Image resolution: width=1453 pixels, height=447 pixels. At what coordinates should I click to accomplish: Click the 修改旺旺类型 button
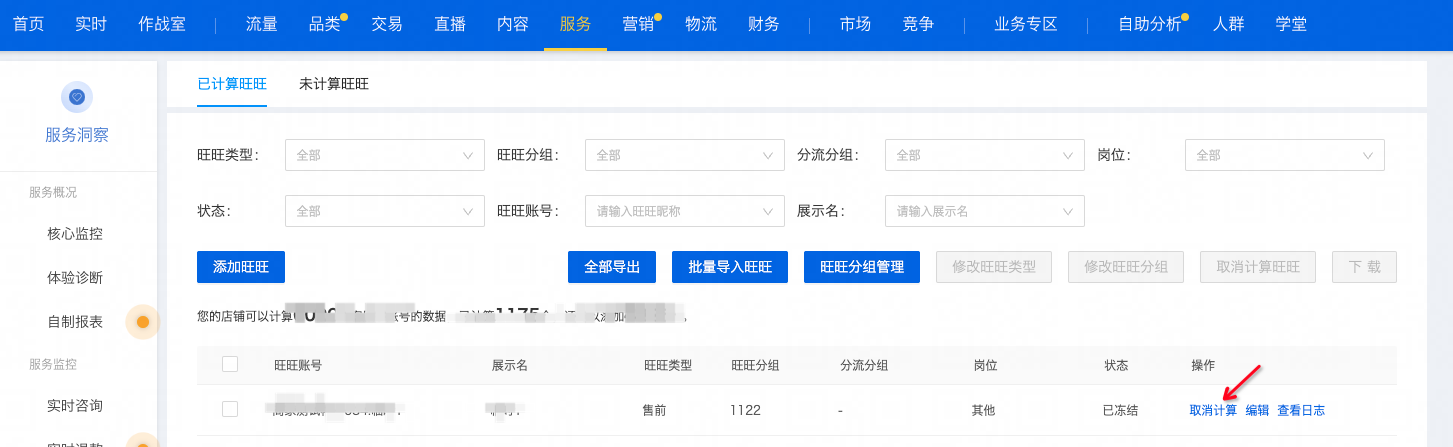click(994, 267)
